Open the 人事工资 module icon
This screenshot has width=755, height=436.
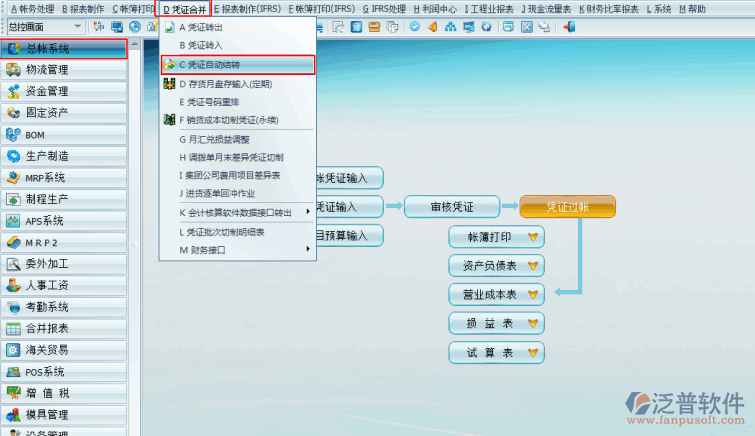[x=14, y=286]
